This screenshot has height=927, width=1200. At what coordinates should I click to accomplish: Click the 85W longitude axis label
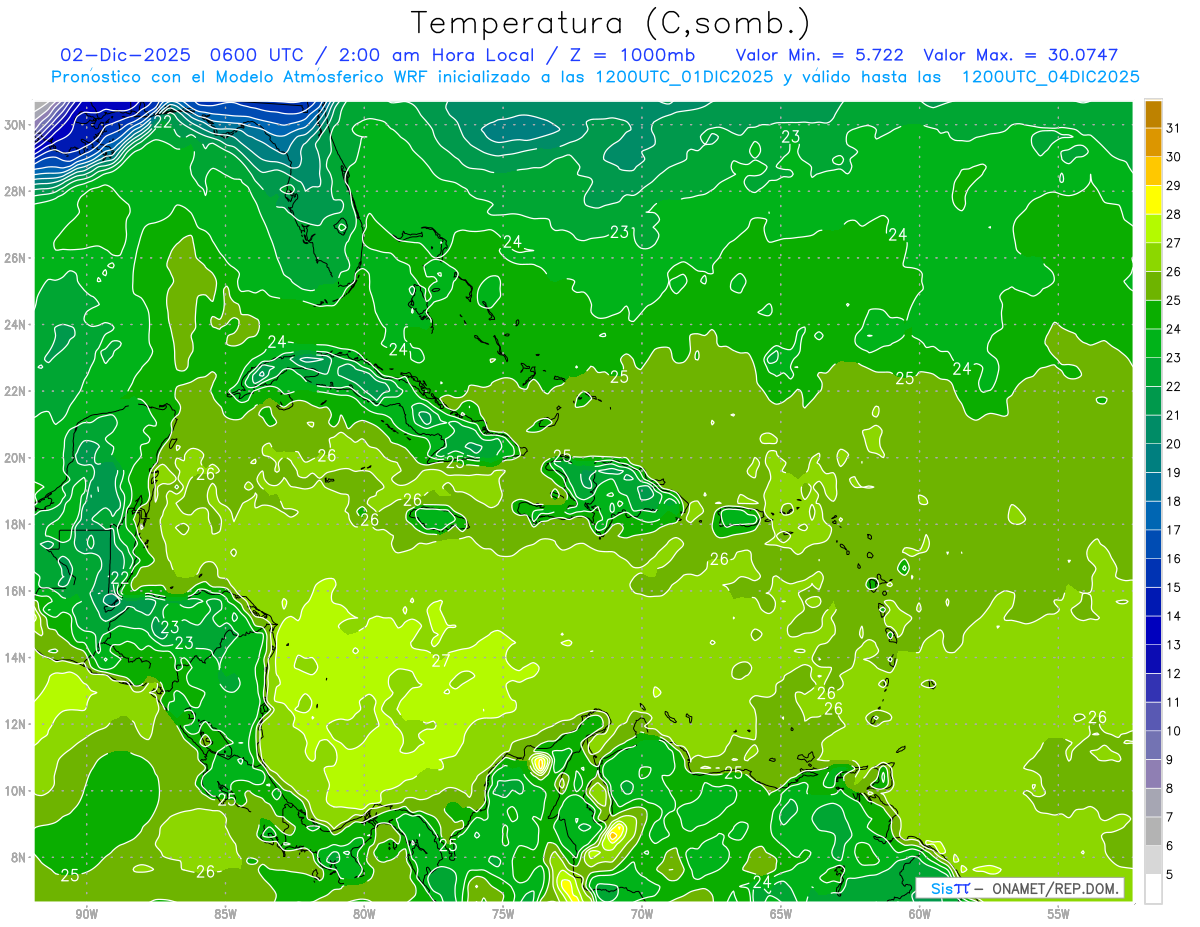tap(225, 914)
